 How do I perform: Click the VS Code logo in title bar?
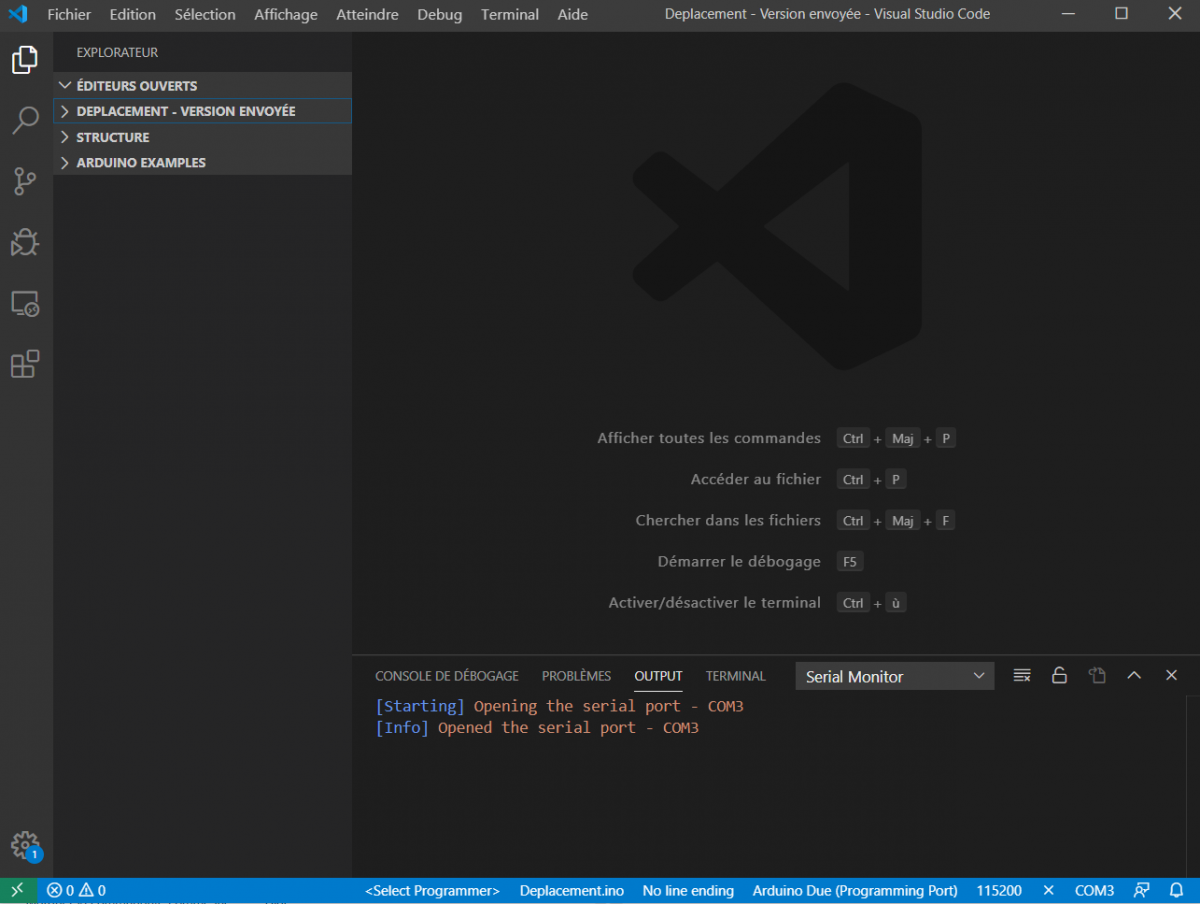[18, 14]
